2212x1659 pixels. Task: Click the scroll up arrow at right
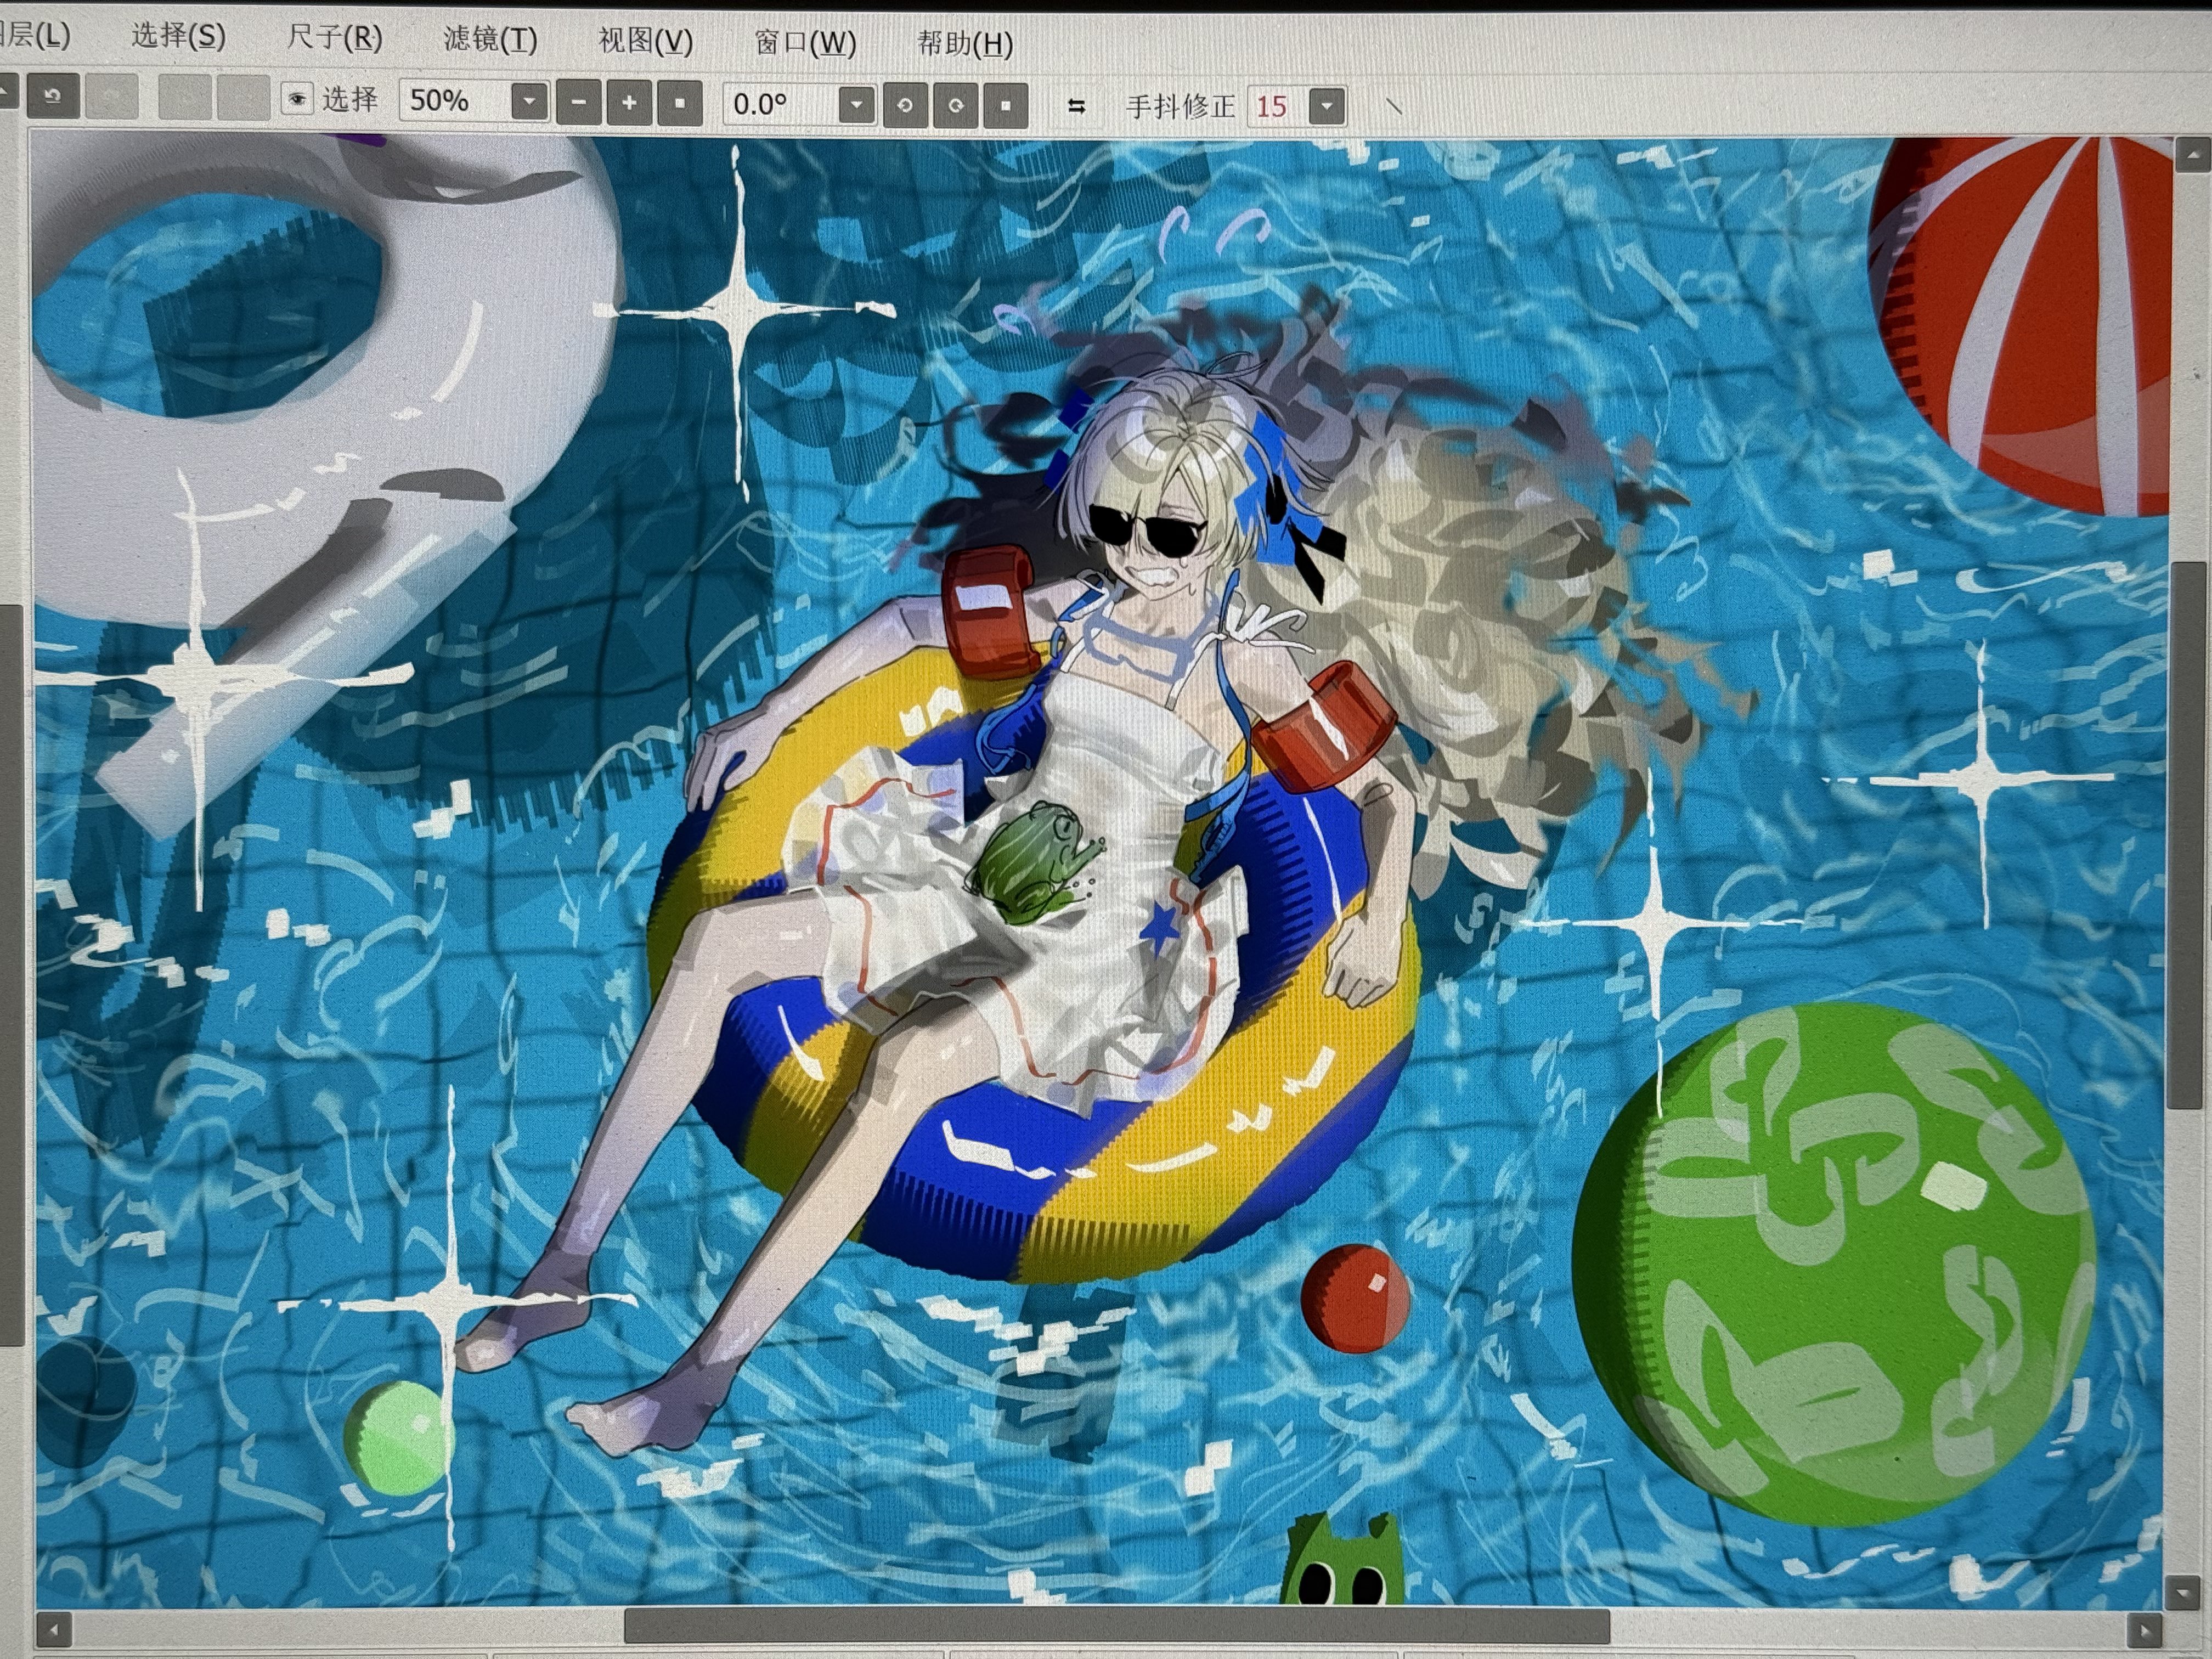[2193, 154]
